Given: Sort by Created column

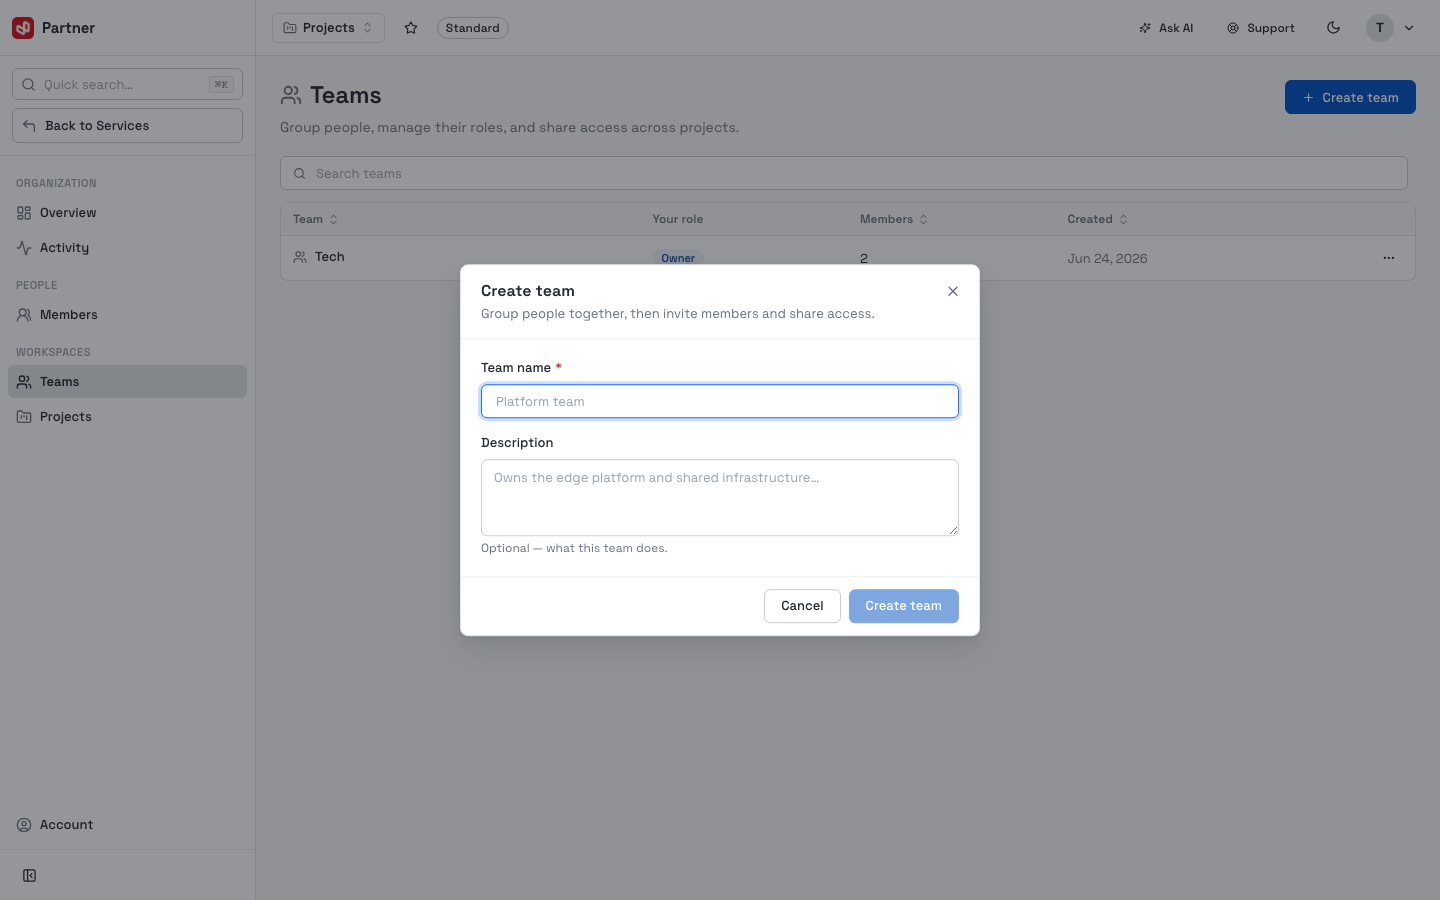Looking at the screenshot, I should coord(1097,219).
